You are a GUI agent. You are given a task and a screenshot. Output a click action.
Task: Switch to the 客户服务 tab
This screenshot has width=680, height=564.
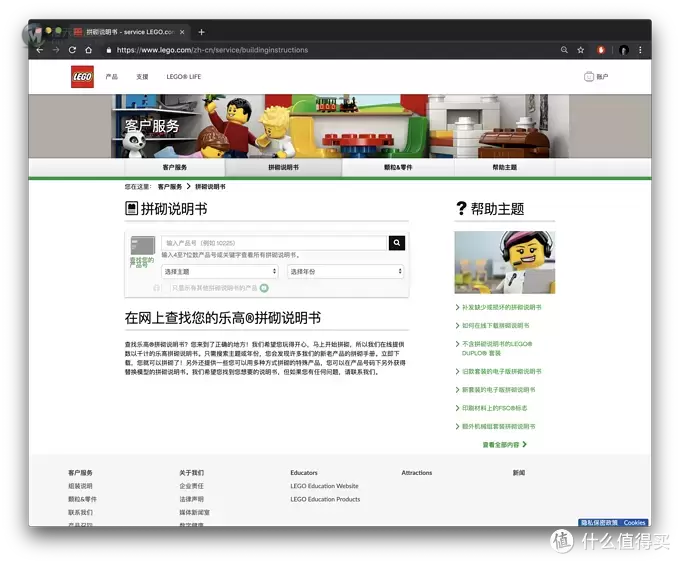coord(175,167)
